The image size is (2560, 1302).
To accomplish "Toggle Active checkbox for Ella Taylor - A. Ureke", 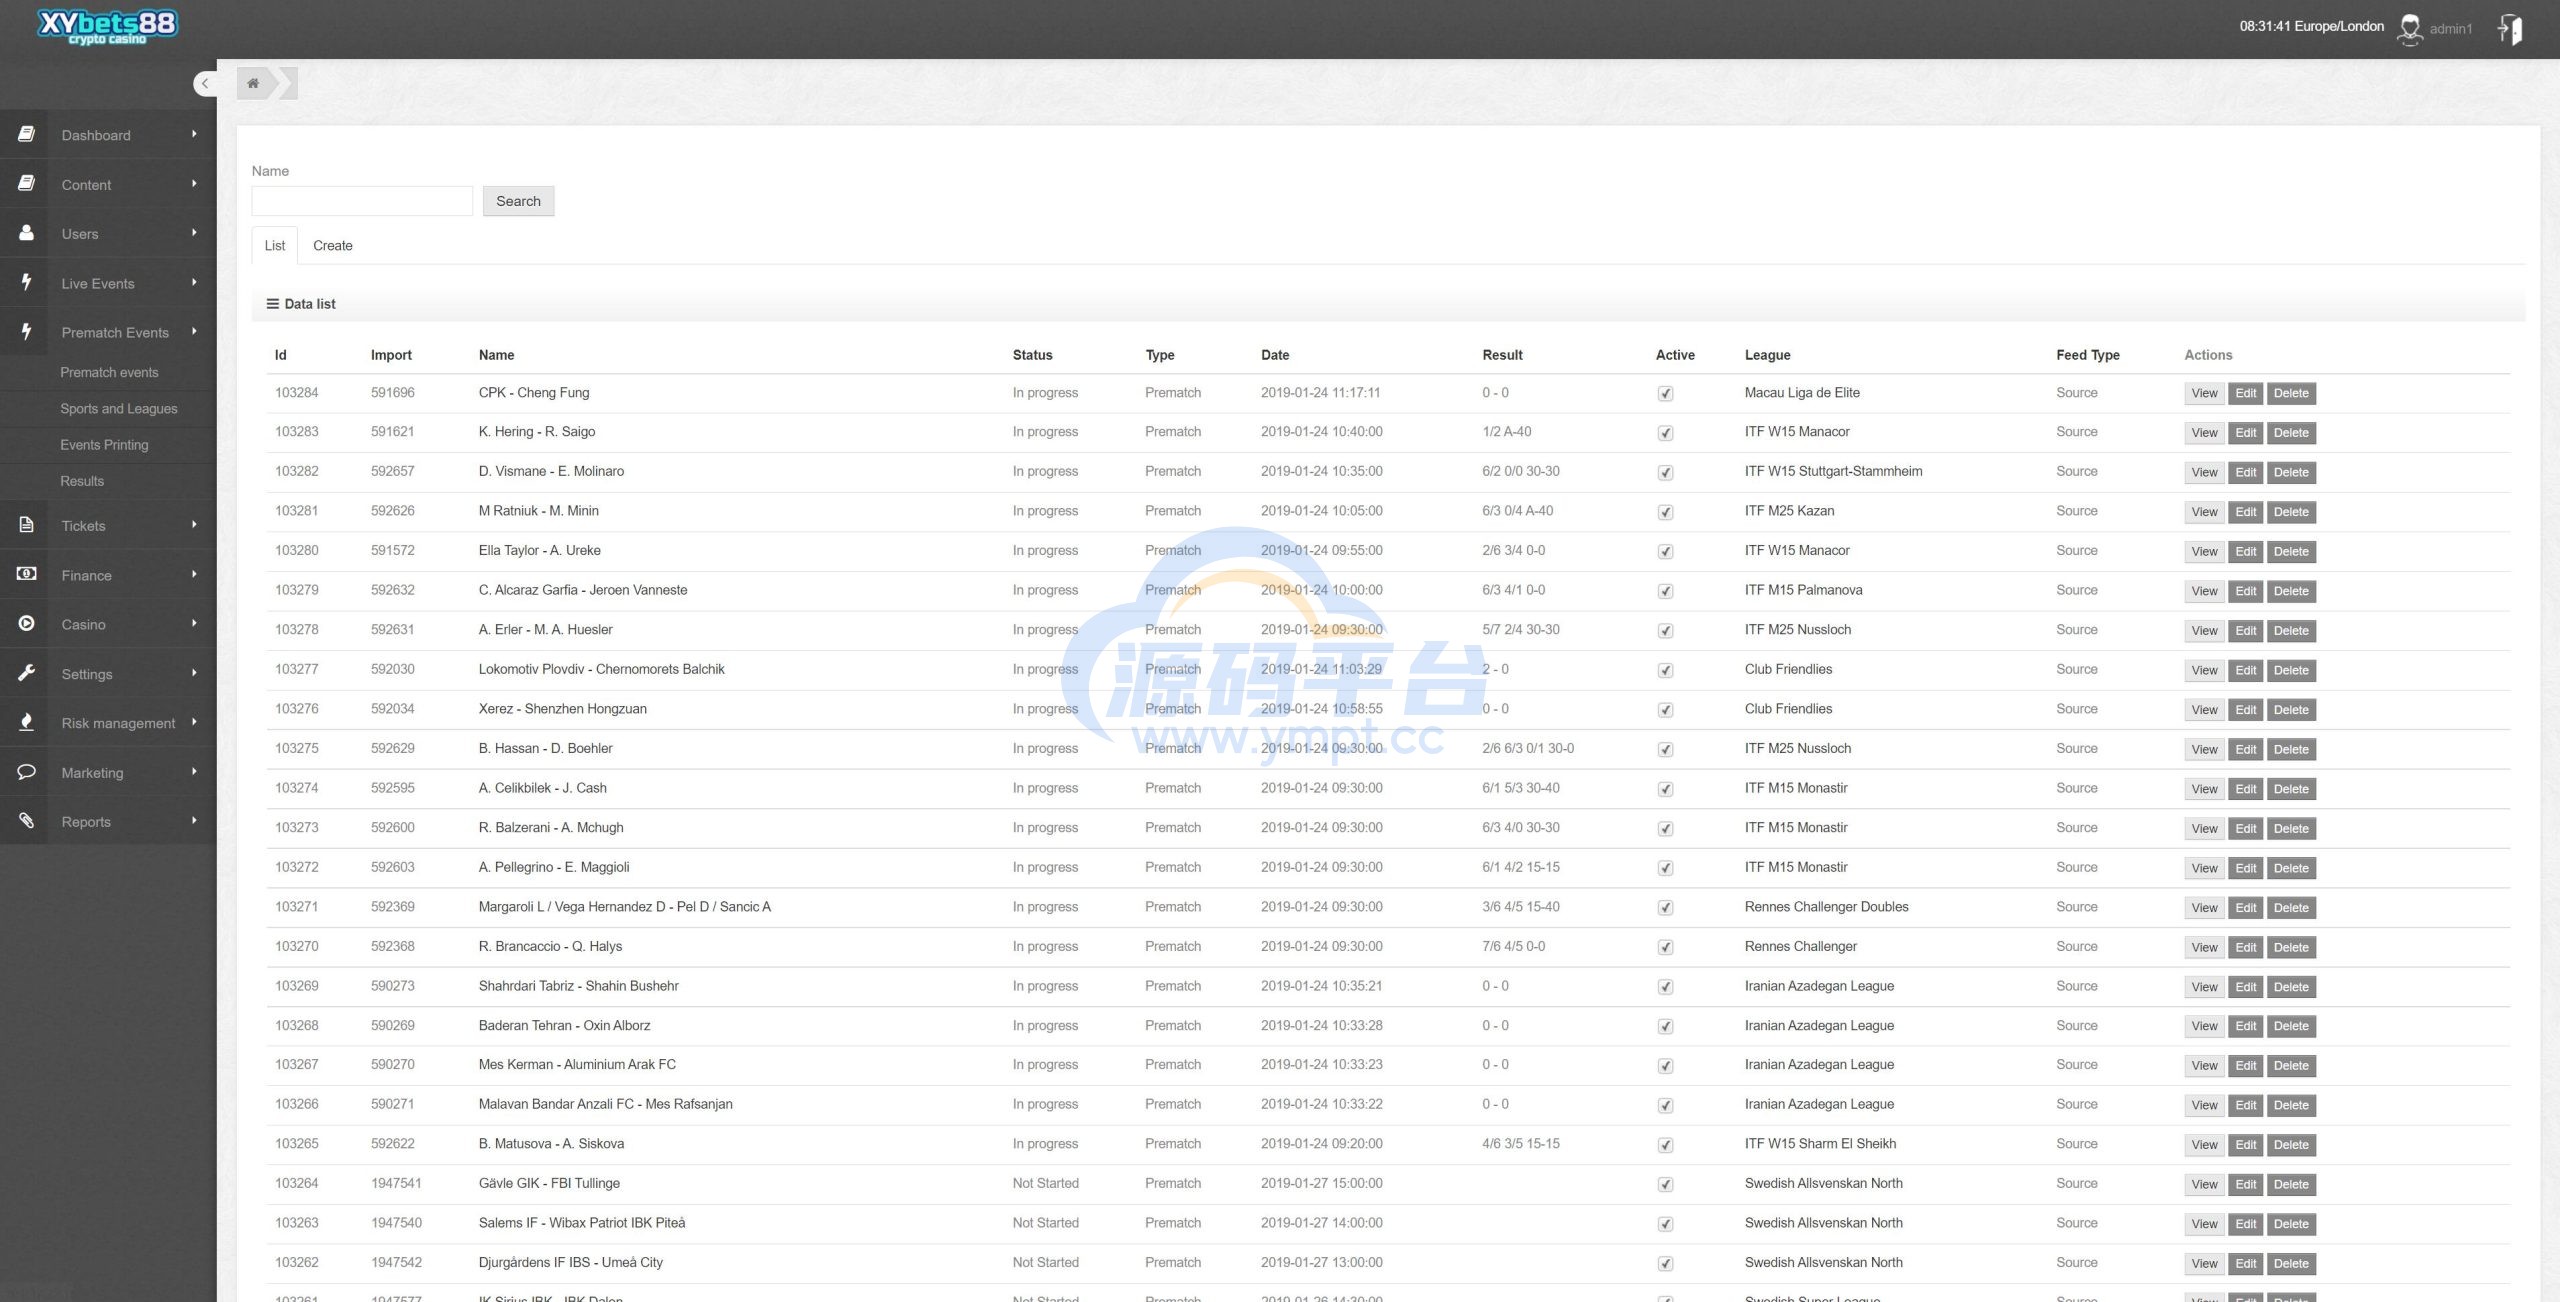I will tap(1665, 552).
